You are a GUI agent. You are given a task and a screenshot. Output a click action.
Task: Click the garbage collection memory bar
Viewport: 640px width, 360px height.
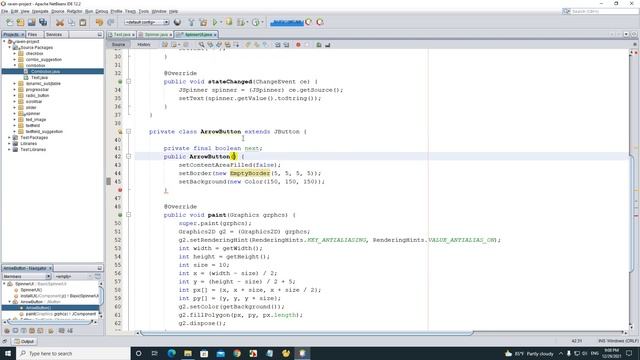(x=287, y=22)
